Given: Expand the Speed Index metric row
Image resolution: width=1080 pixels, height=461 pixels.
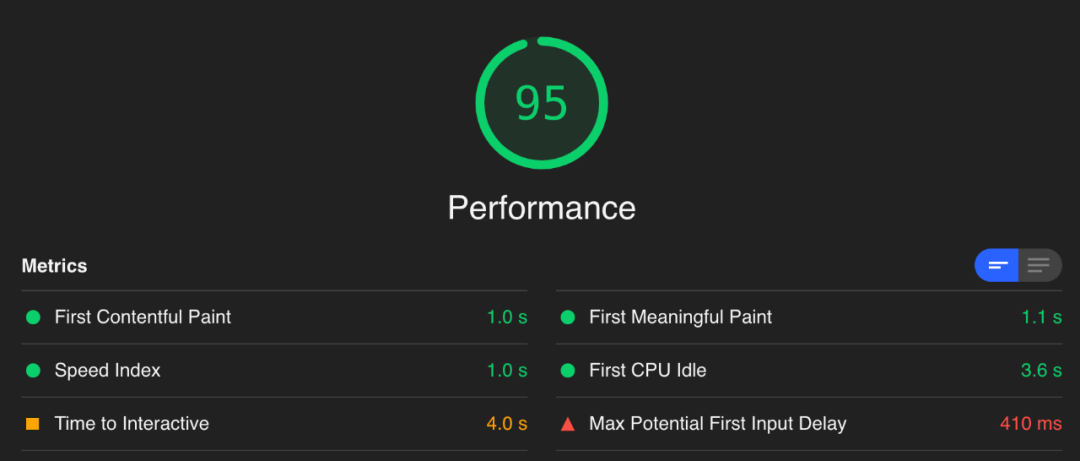Looking at the screenshot, I should (274, 371).
